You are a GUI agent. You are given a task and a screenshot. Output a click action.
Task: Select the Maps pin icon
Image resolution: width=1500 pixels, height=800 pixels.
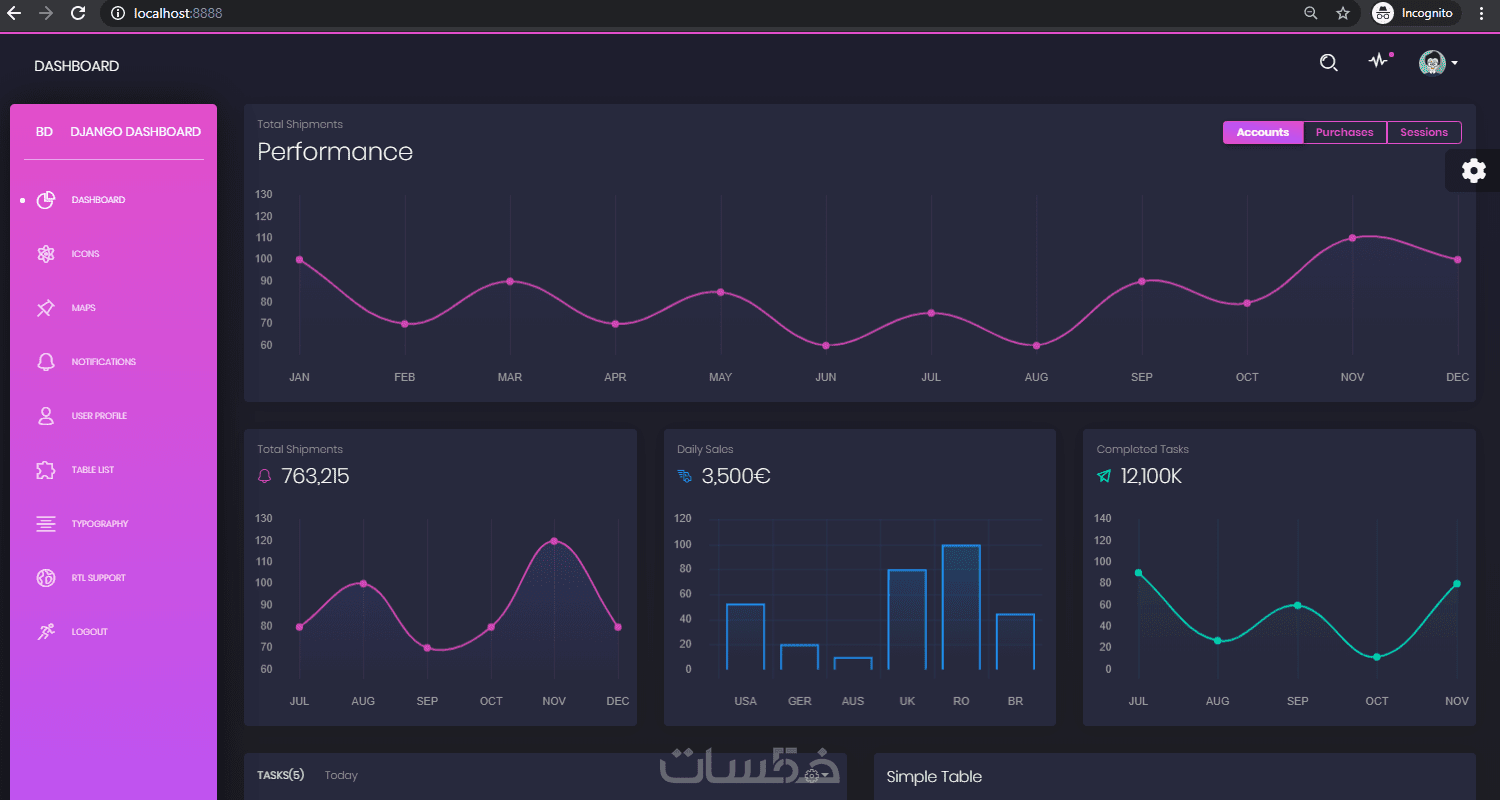pos(46,308)
